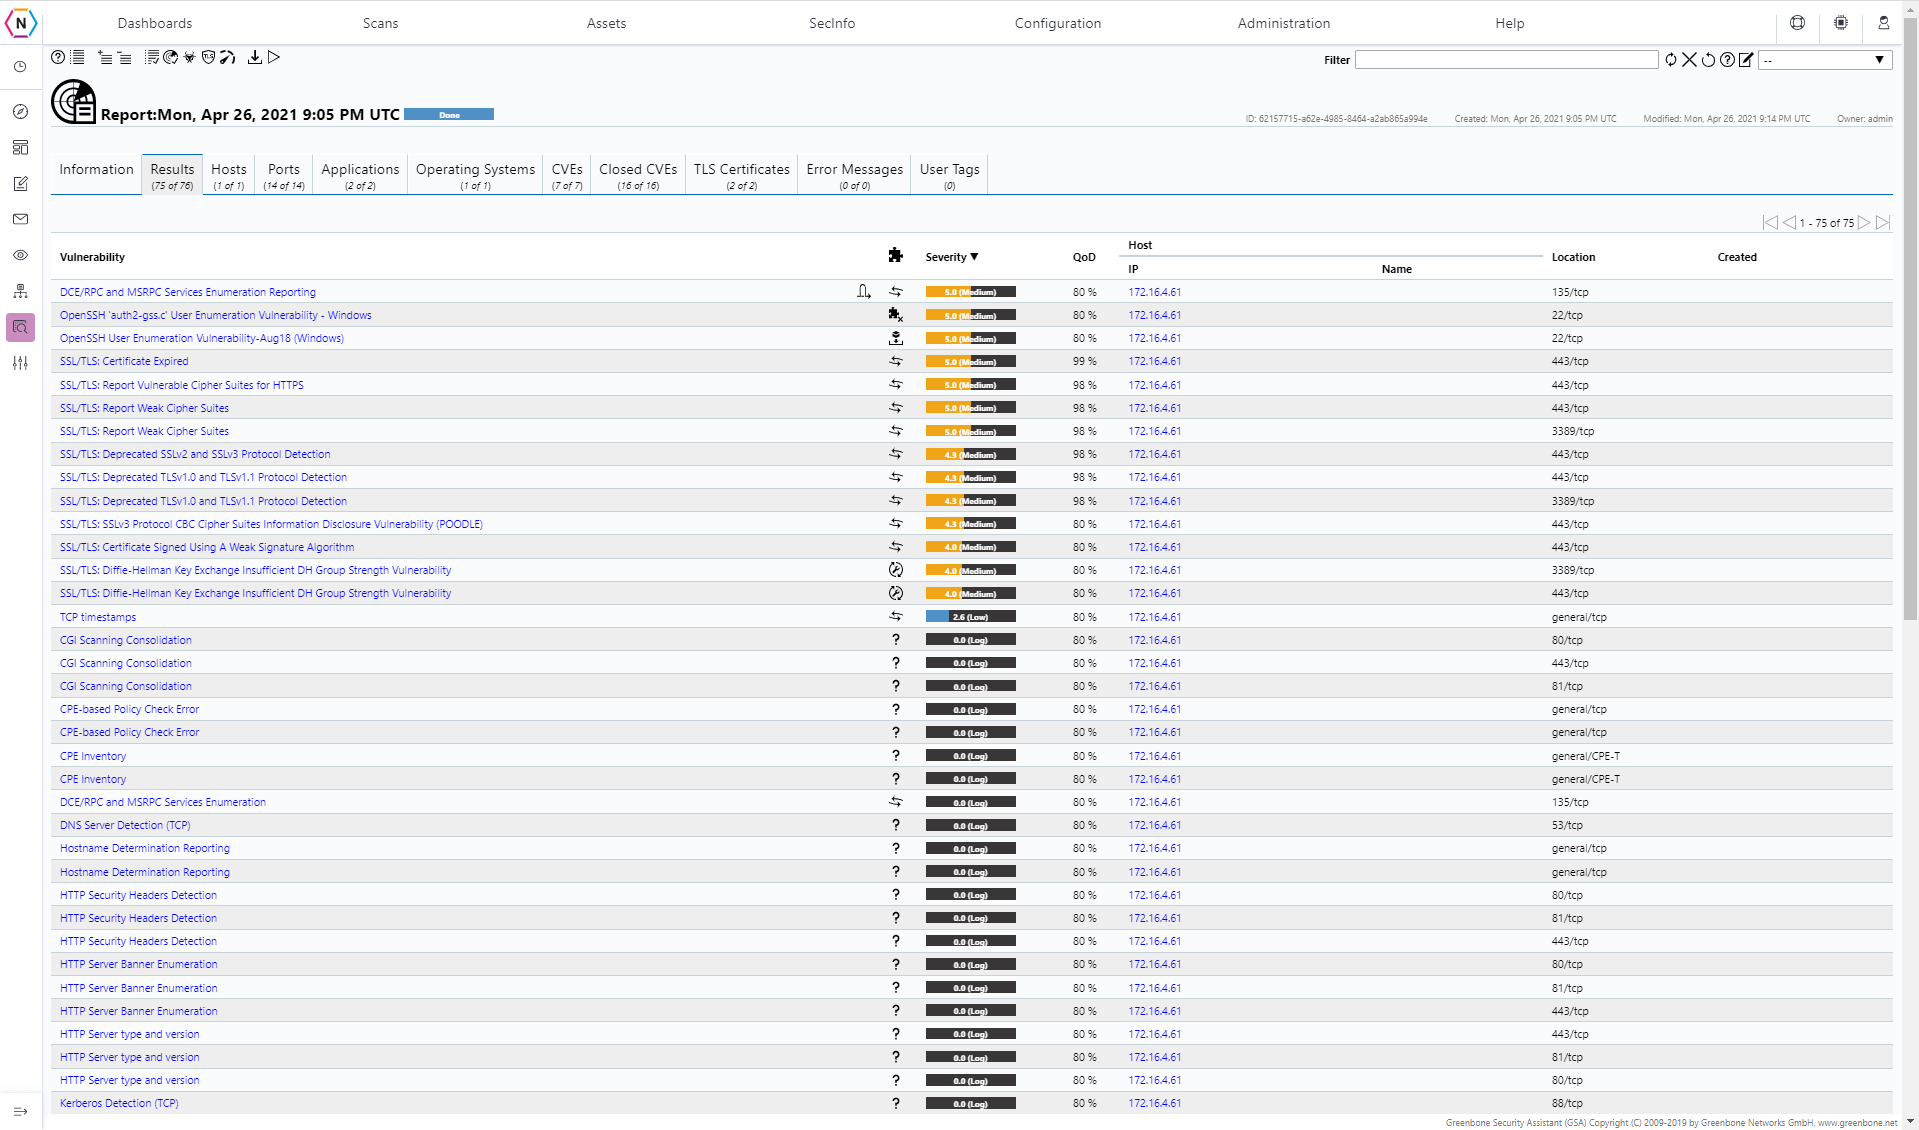Switch to Applications tab
This screenshot has height=1130, width=1919.
(360, 175)
